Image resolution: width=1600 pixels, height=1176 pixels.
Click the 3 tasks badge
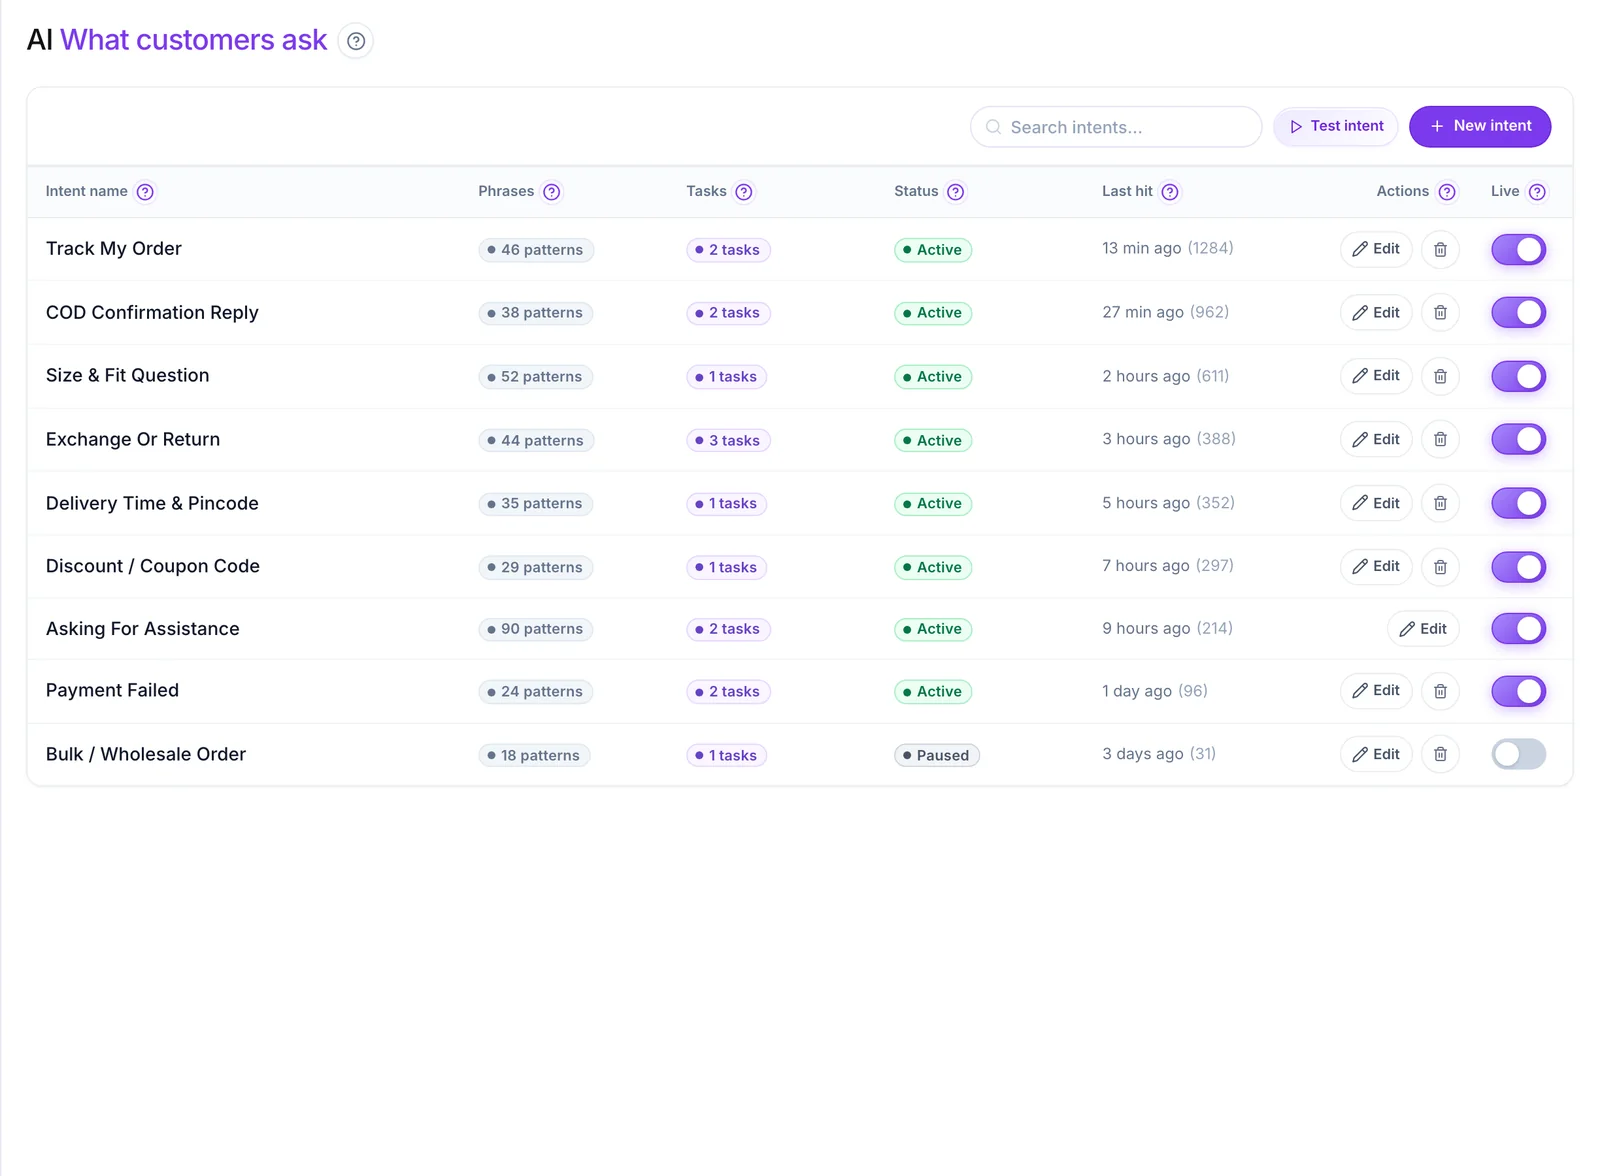[x=728, y=441]
